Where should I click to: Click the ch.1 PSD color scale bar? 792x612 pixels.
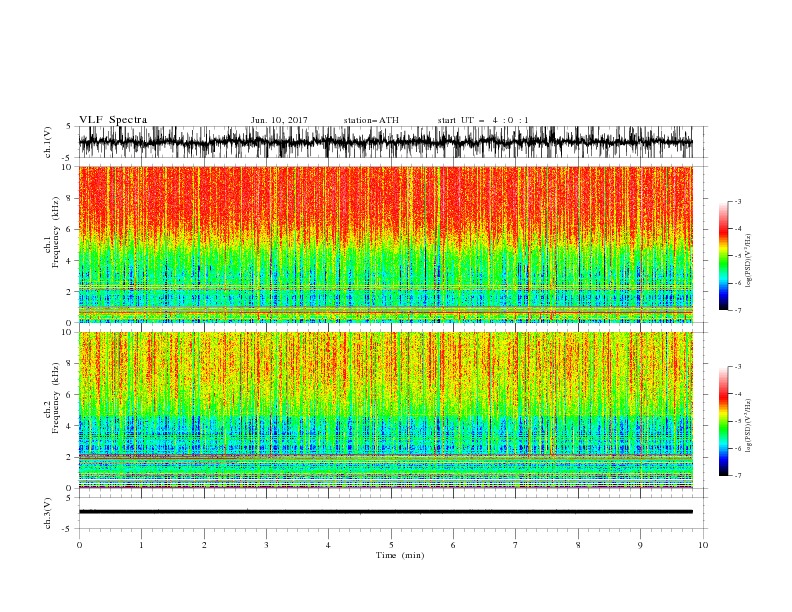click(723, 256)
